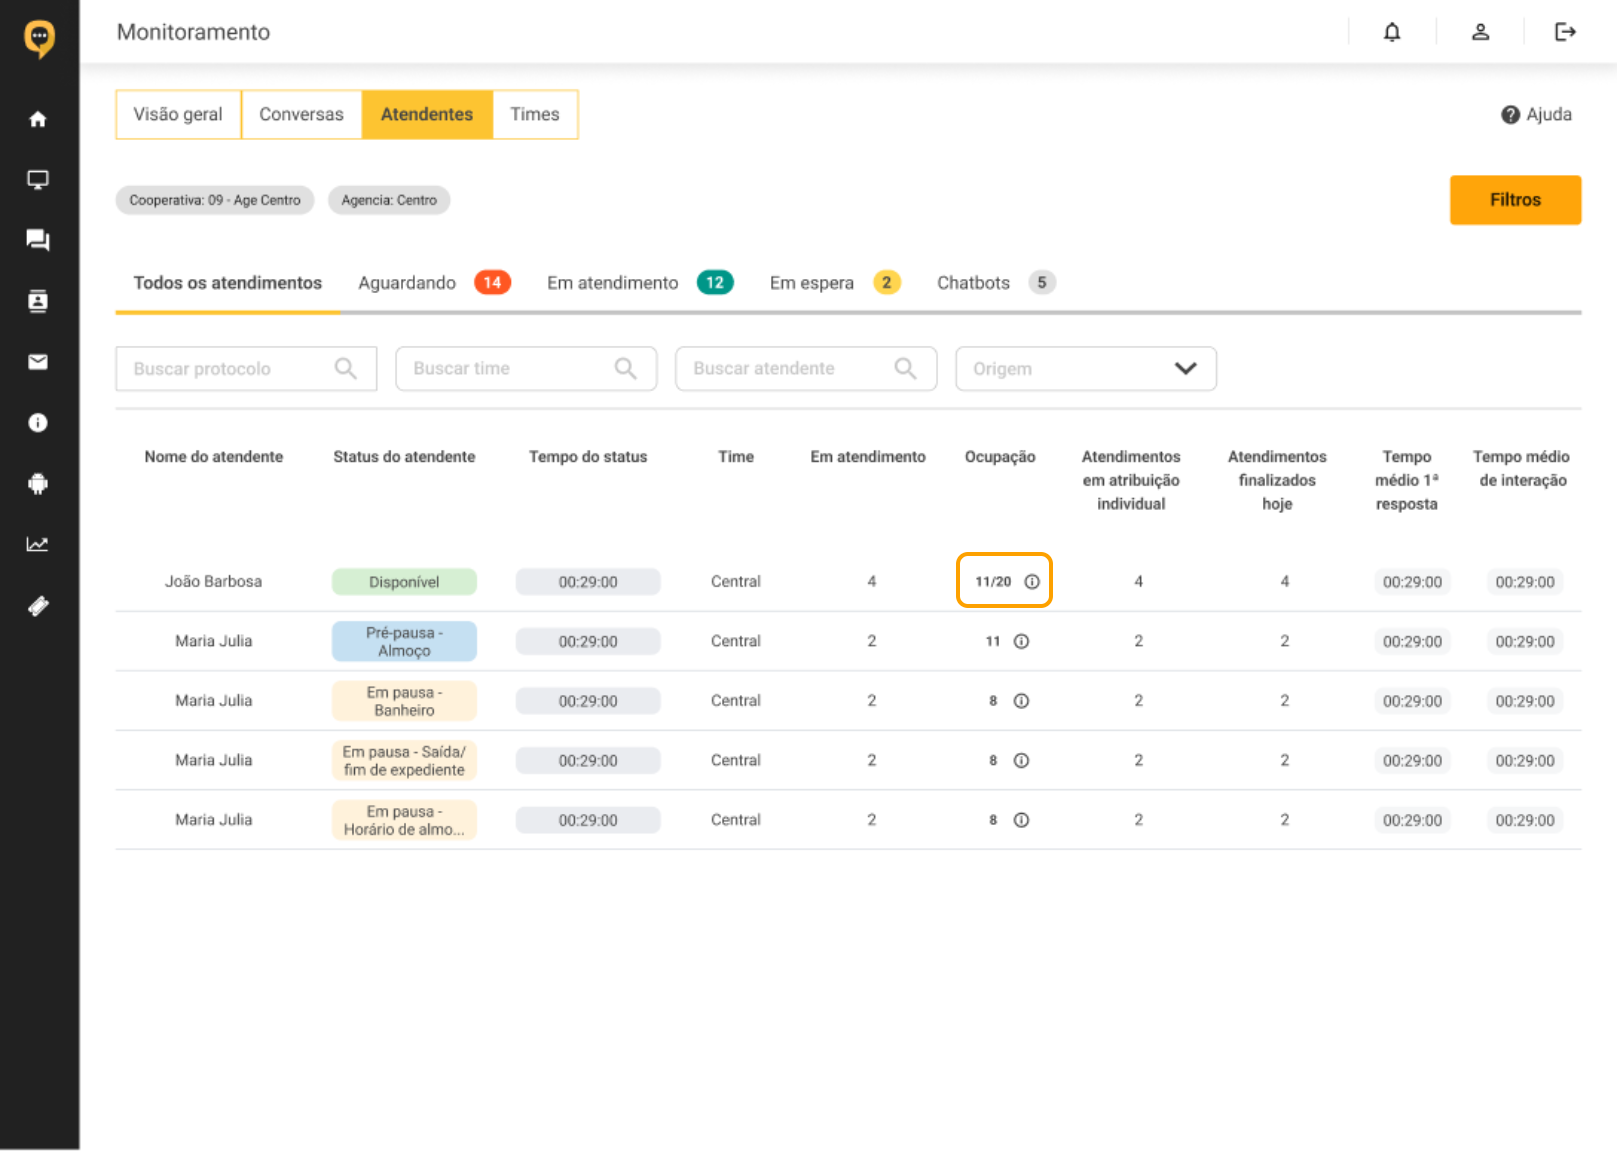The height and width of the screenshot is (1153, 1617).
Task: Click the search icon in Buscar atendente
Action: click(x=906, y=369)
